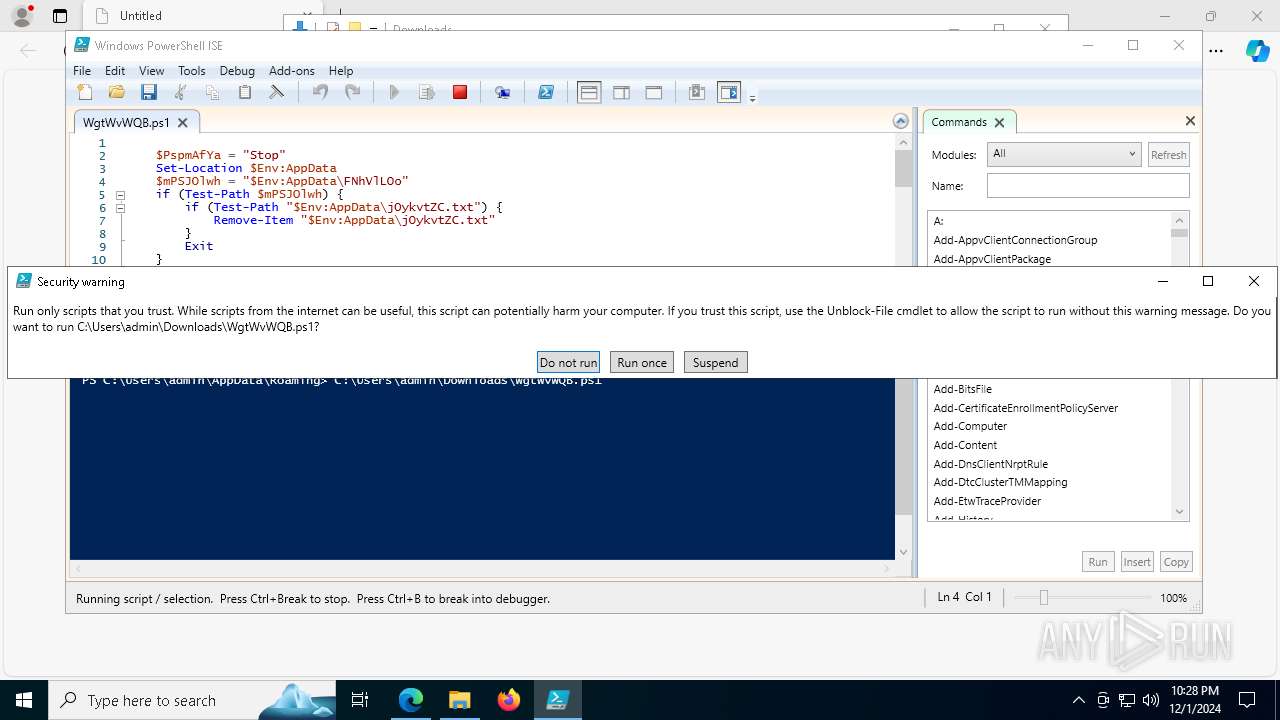This screenshot has height=720, width=1280.
Task: Open a script with the folder icon
Action: 117,93
